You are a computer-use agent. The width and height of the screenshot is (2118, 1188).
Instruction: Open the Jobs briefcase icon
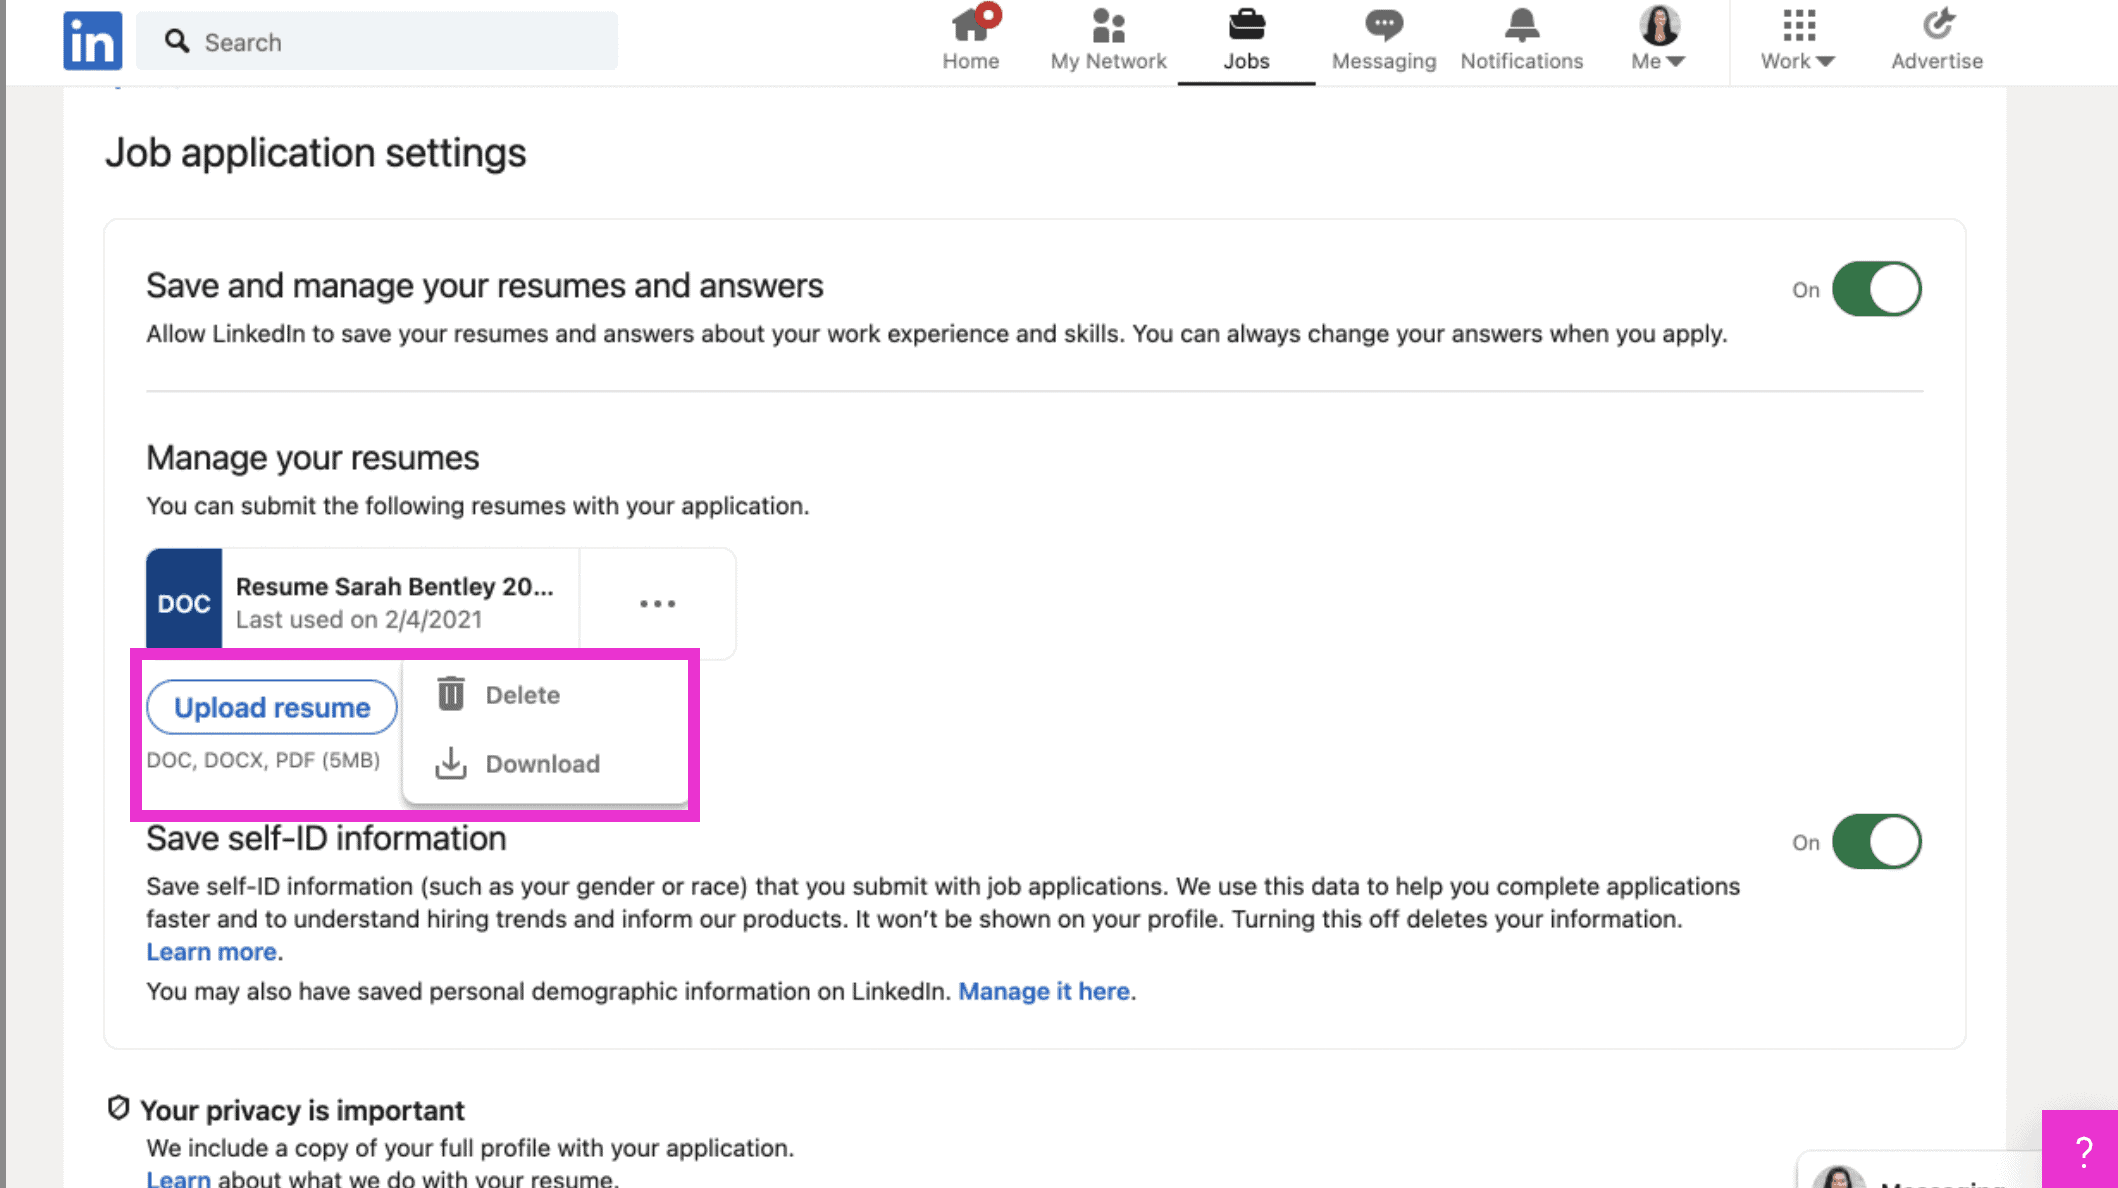point(1246,25)
